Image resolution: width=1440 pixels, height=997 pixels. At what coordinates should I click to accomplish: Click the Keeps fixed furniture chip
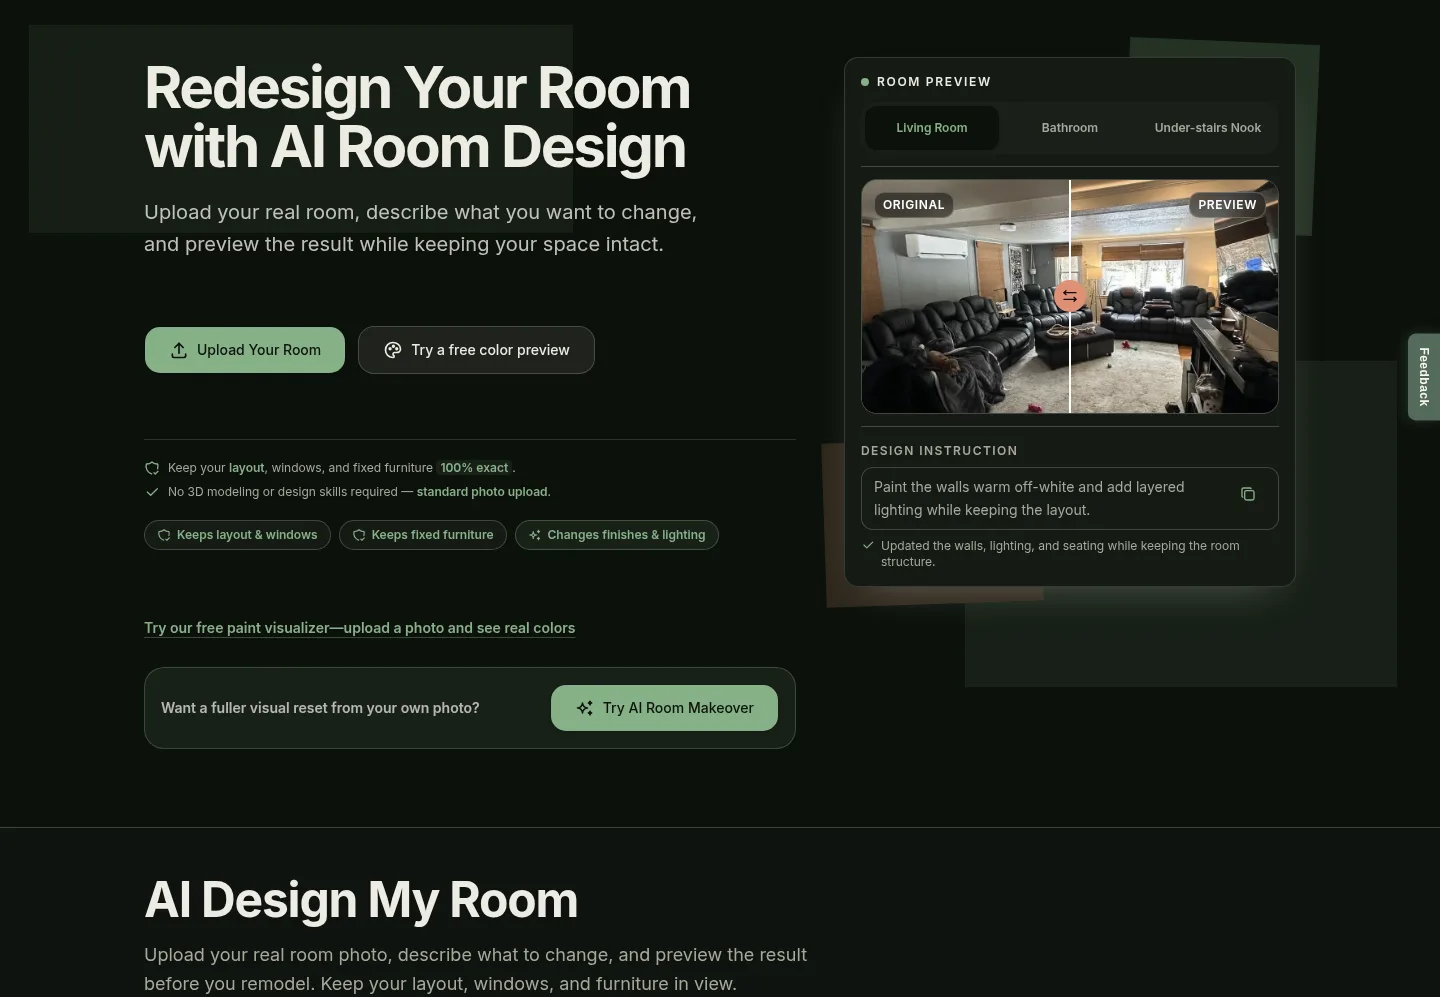[x=423, y=535]
